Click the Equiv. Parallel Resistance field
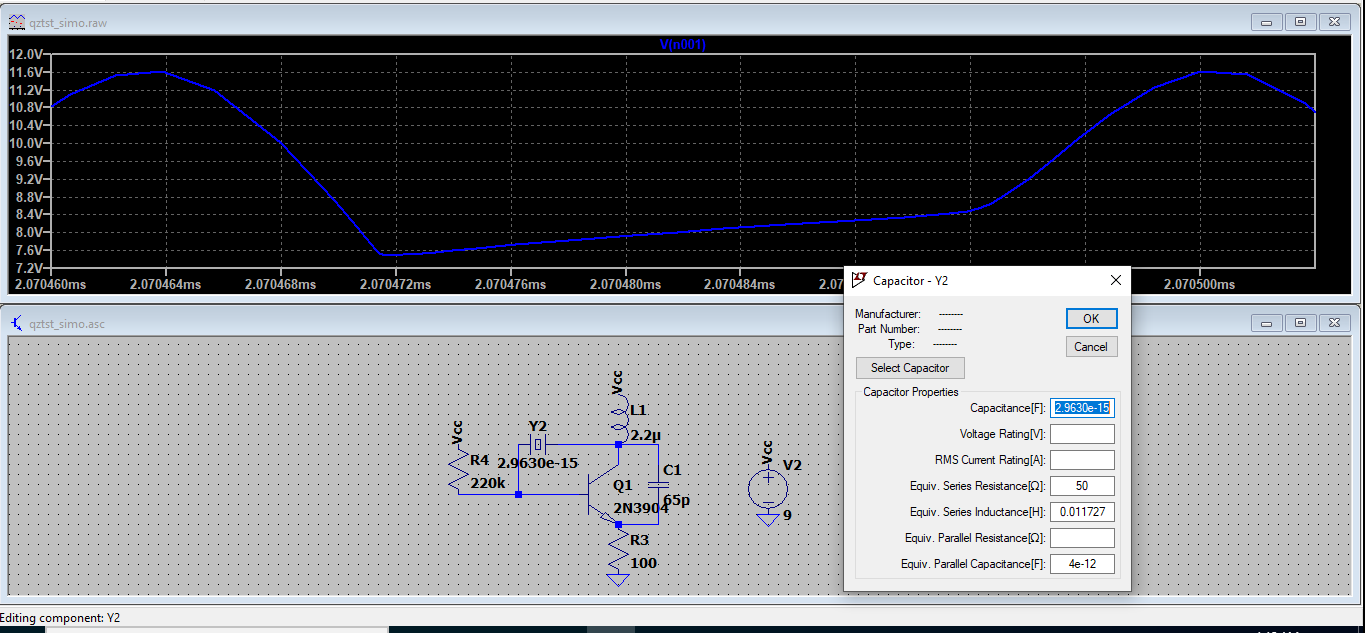This screenshot has height=633, width=1365. 1082,538
